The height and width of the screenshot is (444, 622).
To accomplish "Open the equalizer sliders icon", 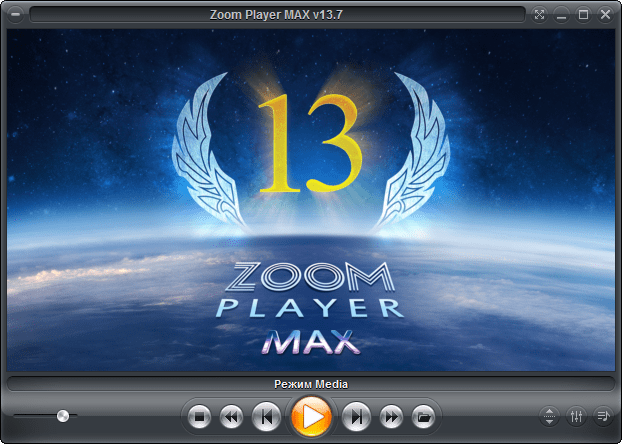I will pyautogui.click(x=576, y=416).
